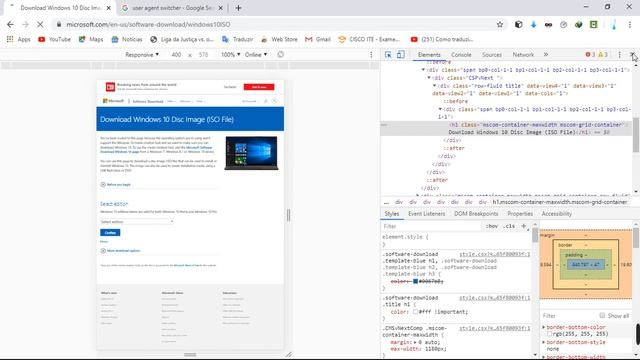Click h1.mscom-container-maxwidth breadcrumb item
Image resolution: width=640 pixels, height=360 pixels.
[x=560, y=202]
